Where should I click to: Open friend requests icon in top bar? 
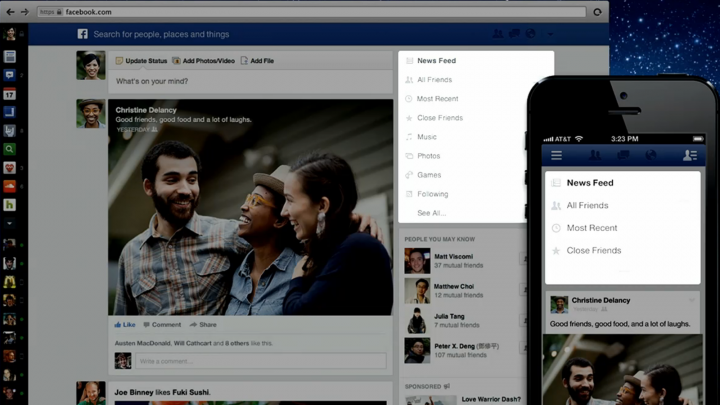[x=498, y=34]
